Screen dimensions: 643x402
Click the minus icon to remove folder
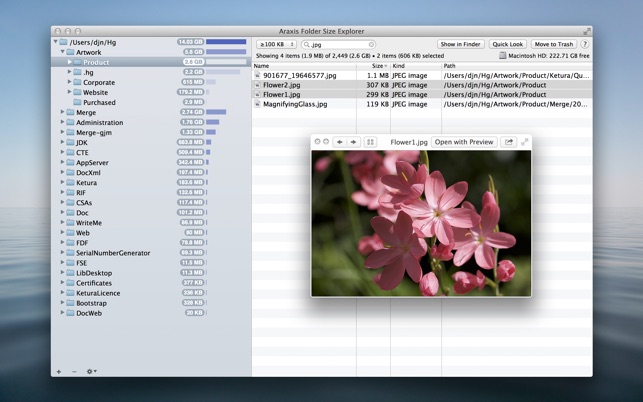click(74, 371)
